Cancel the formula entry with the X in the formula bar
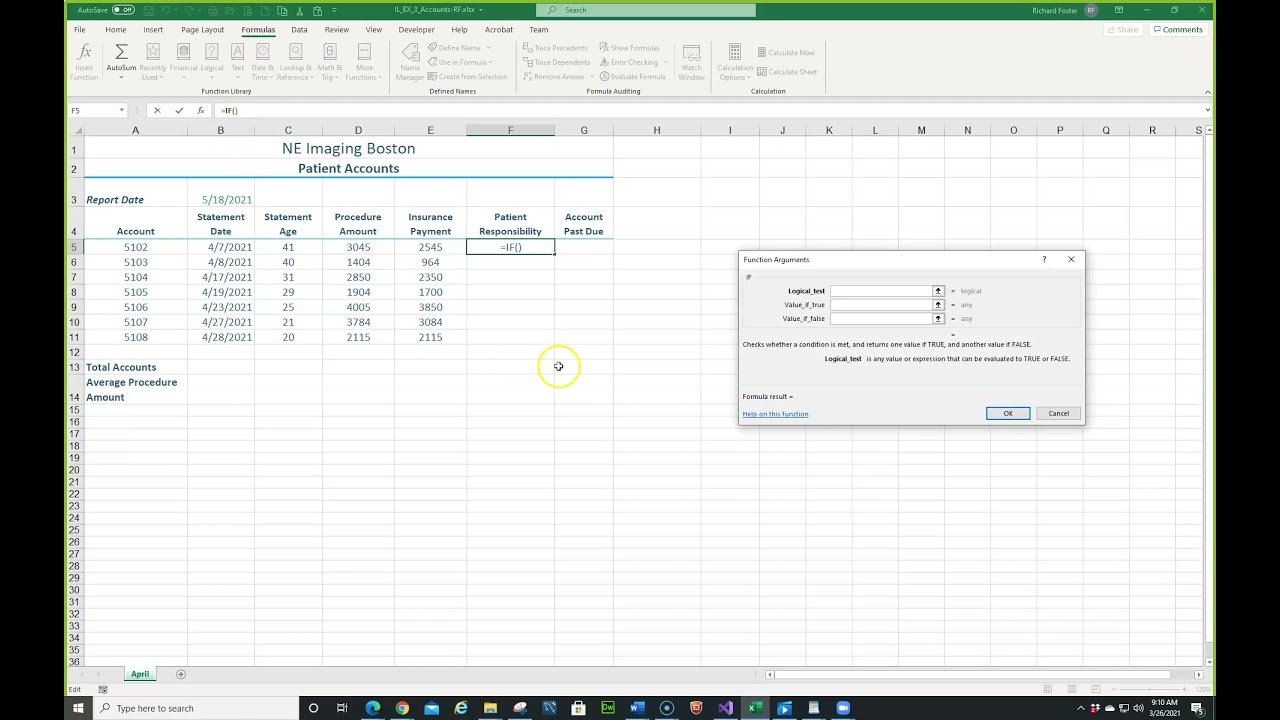Viewport: 1280px width, 720px height. 157,110
